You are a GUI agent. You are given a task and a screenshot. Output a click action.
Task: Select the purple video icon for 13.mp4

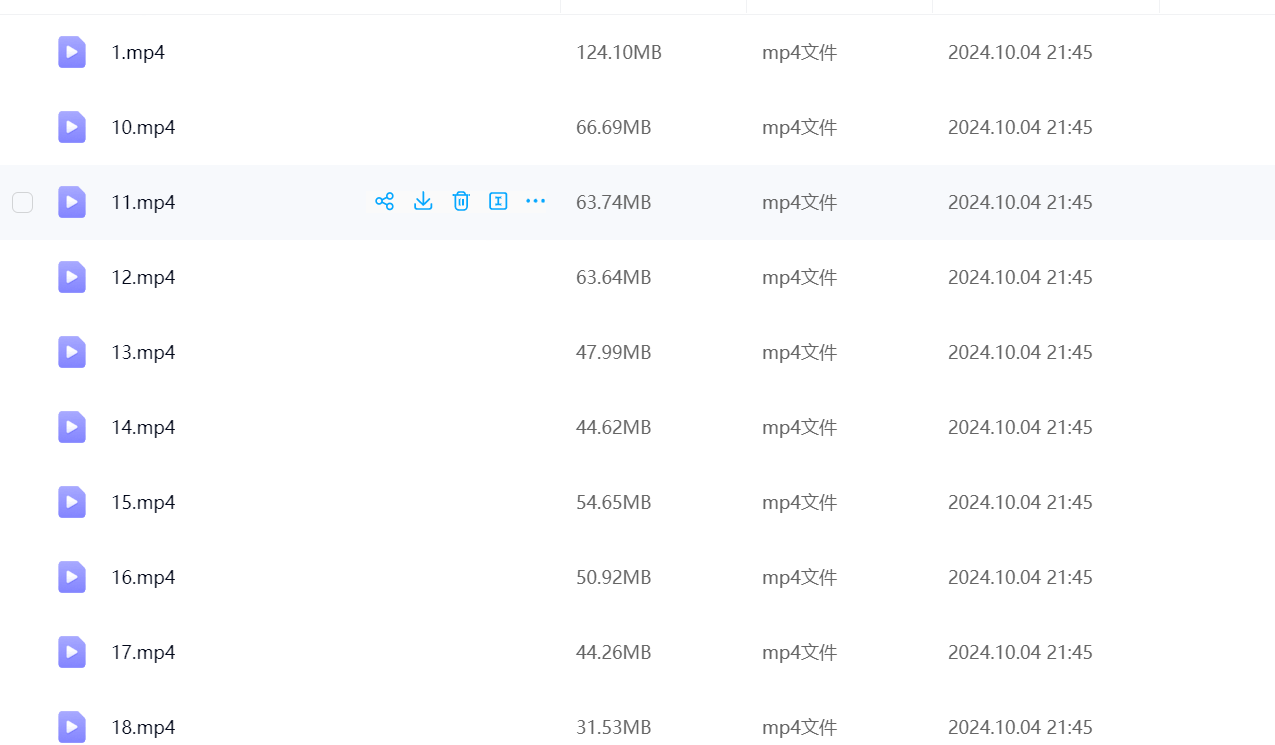coord(72,352)
